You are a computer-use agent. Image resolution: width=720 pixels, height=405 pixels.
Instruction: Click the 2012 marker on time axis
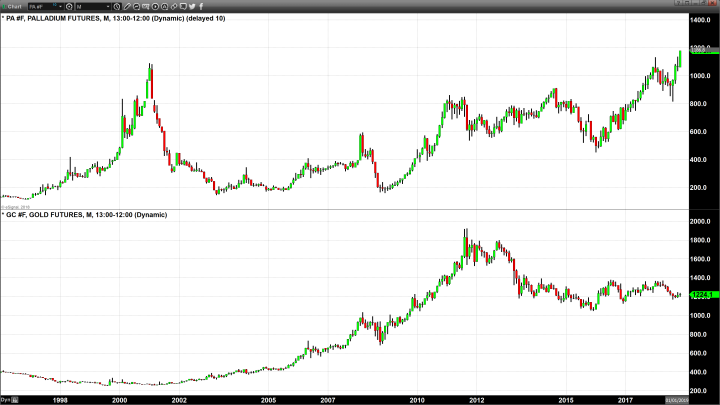[x=476, y=398]
